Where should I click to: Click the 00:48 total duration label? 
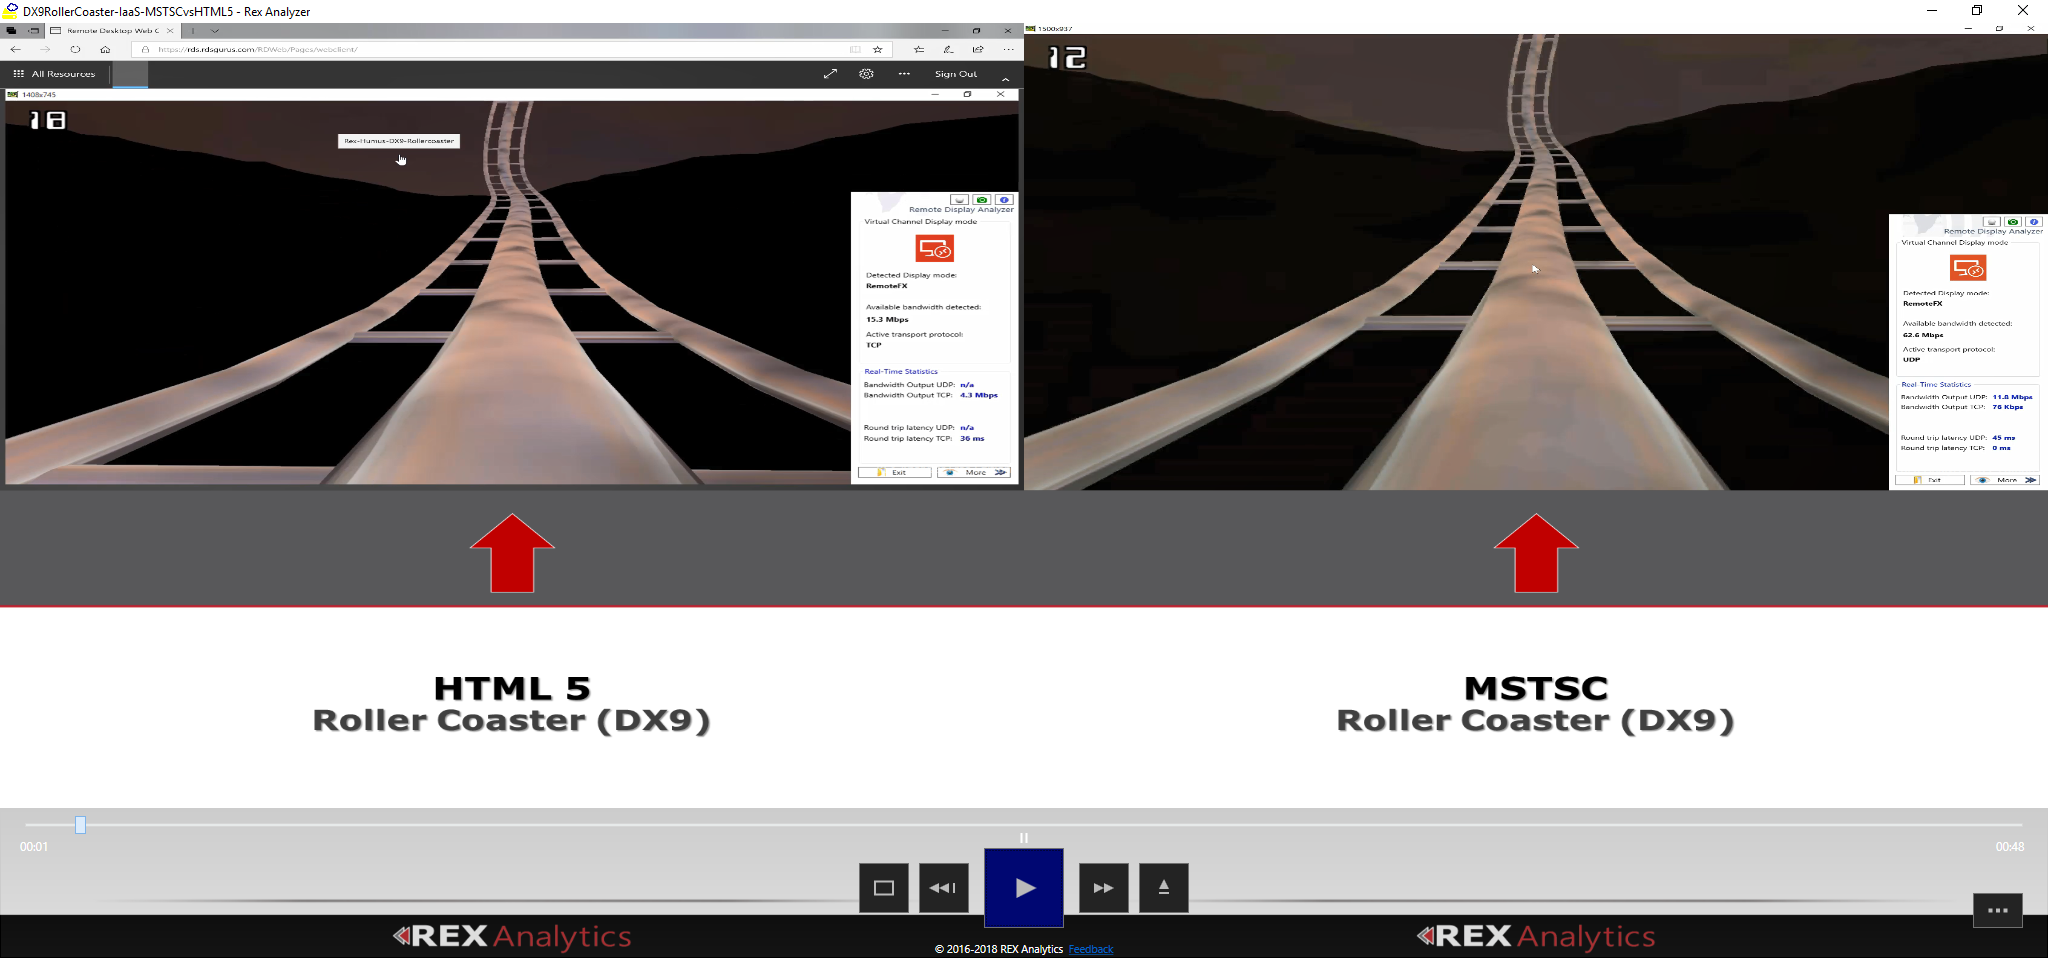(x=2010, y=847)
